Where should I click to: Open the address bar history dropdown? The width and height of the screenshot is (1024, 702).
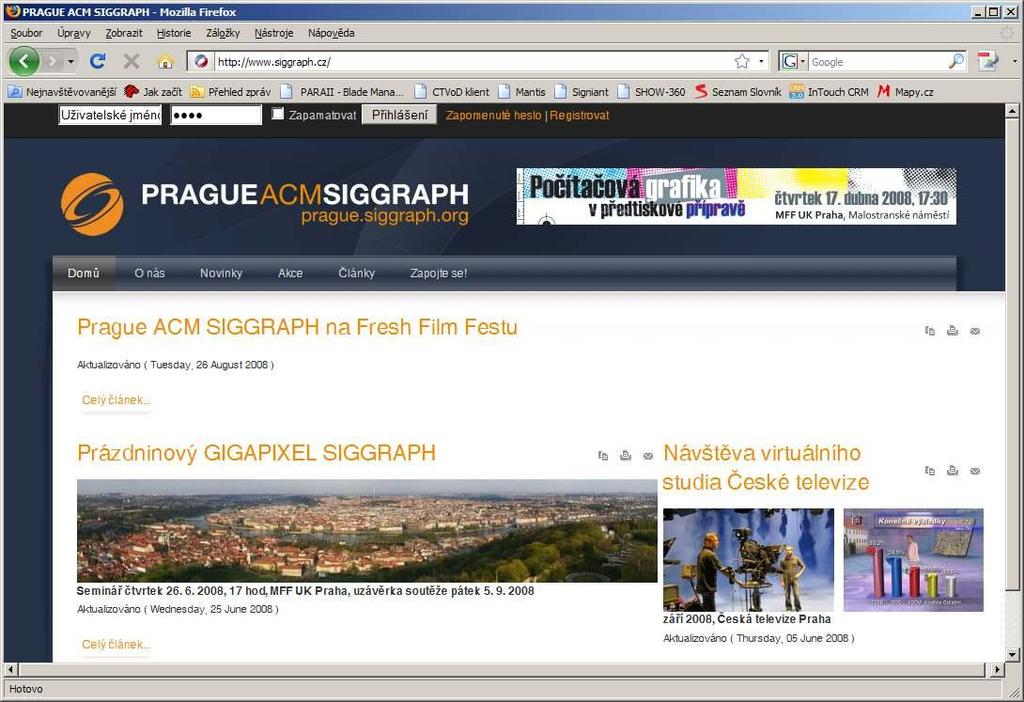(761, 61)
